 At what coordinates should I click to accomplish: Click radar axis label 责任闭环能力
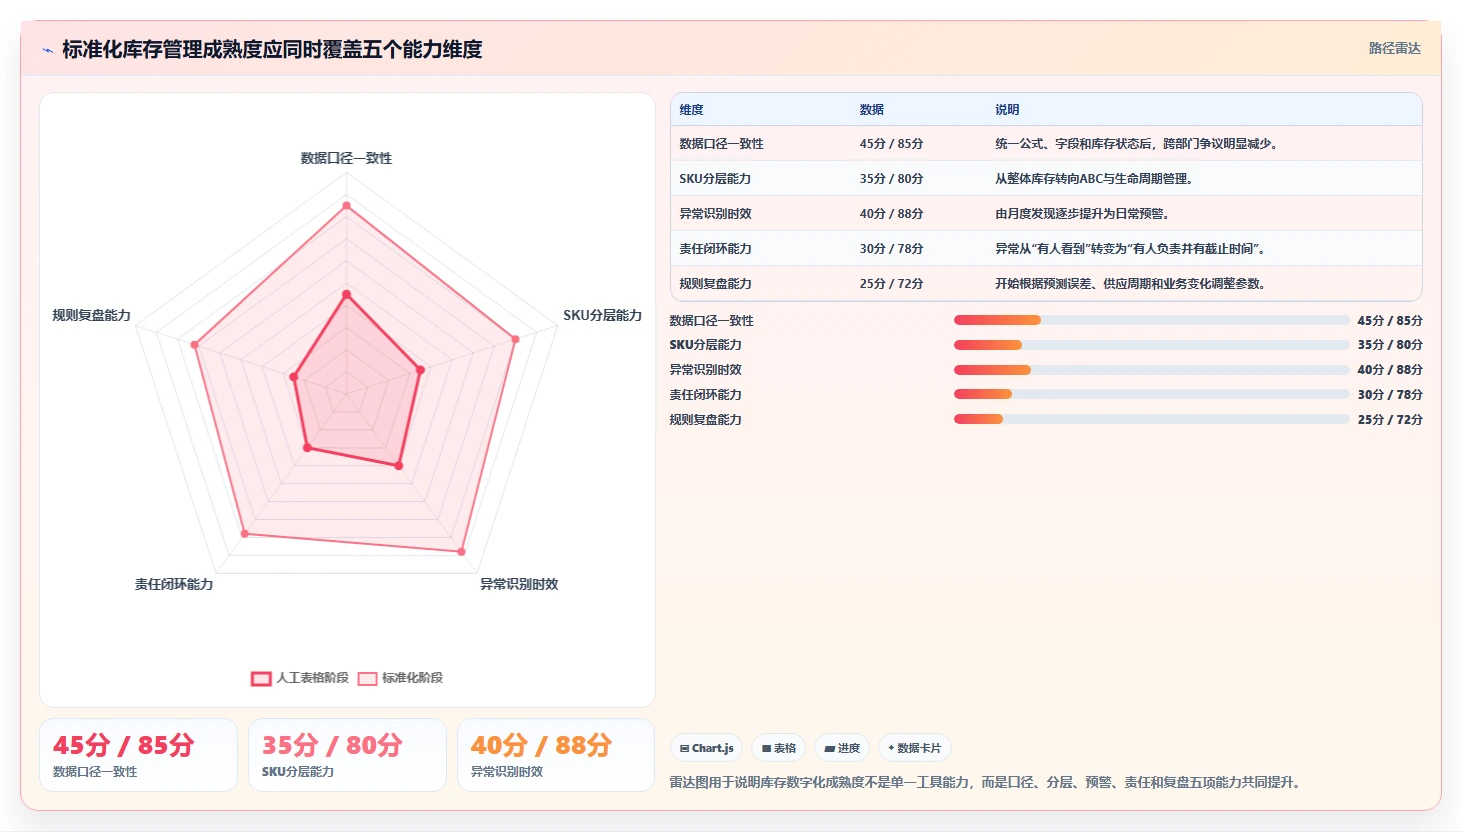(174, 584)
